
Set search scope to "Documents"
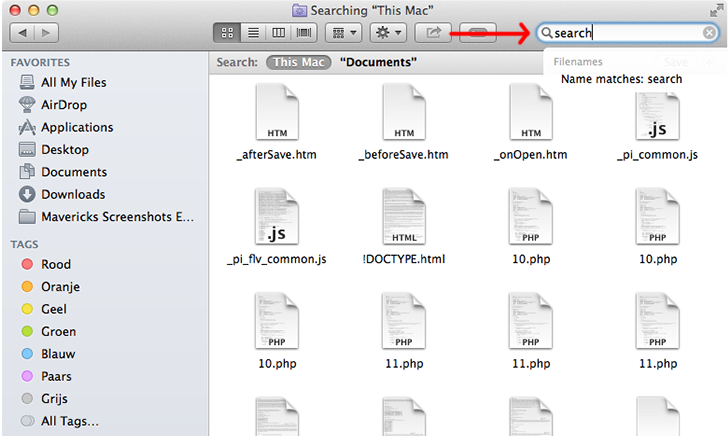(x=378, y=62)
